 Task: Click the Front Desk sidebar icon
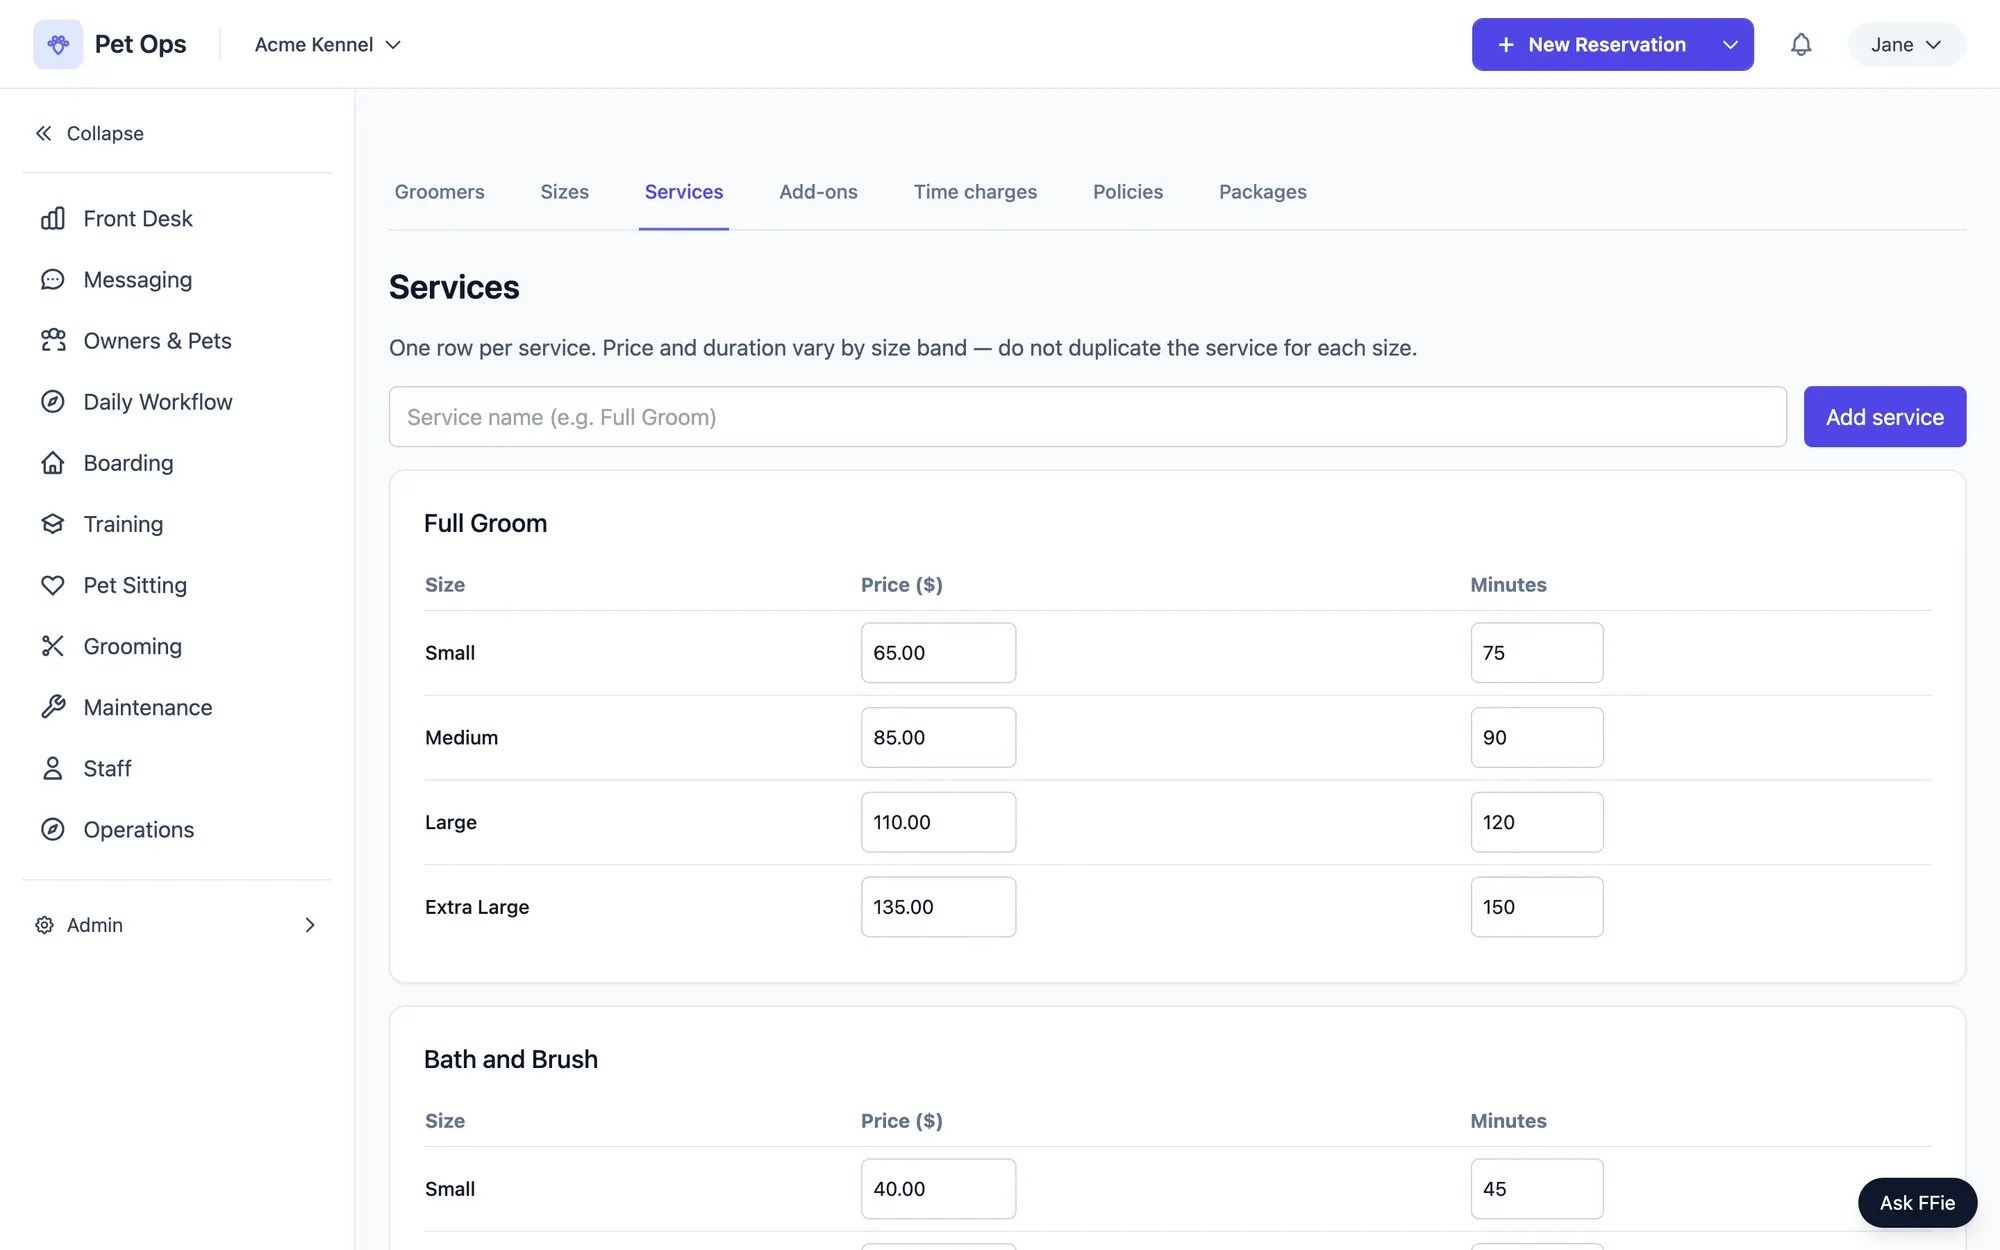[53, 218]
